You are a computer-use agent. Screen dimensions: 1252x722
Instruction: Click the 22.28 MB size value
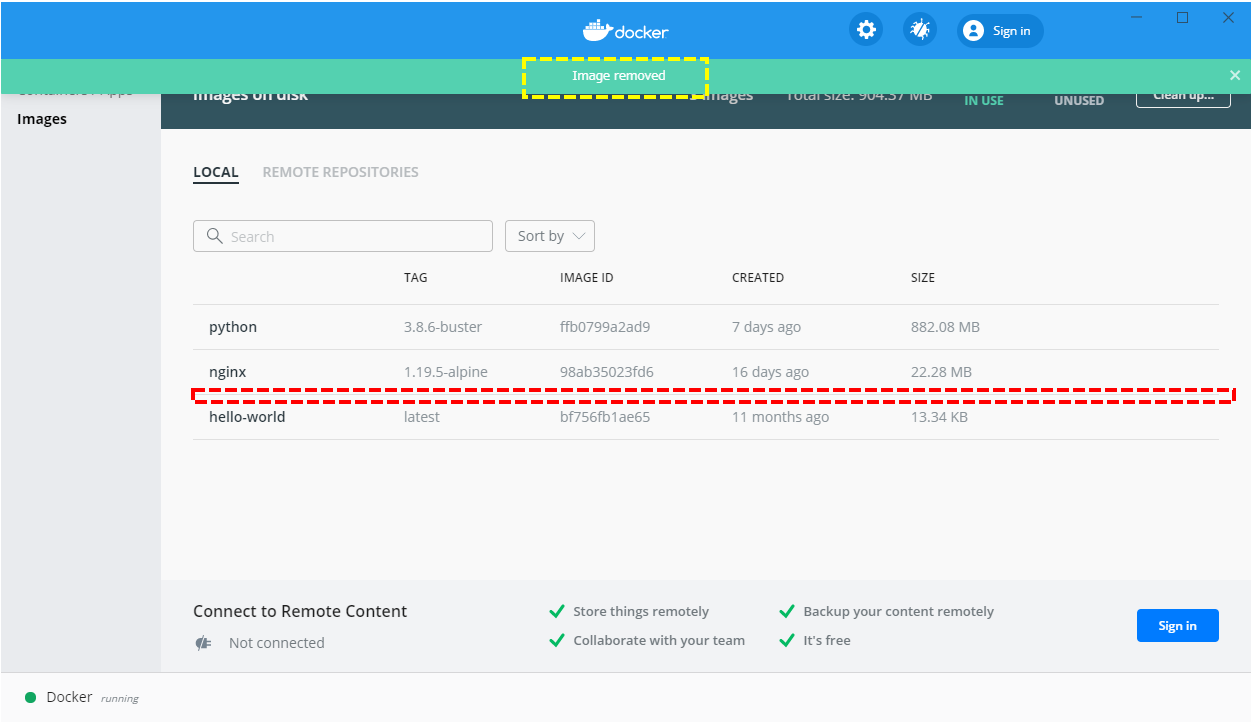[x=942, y=372]
